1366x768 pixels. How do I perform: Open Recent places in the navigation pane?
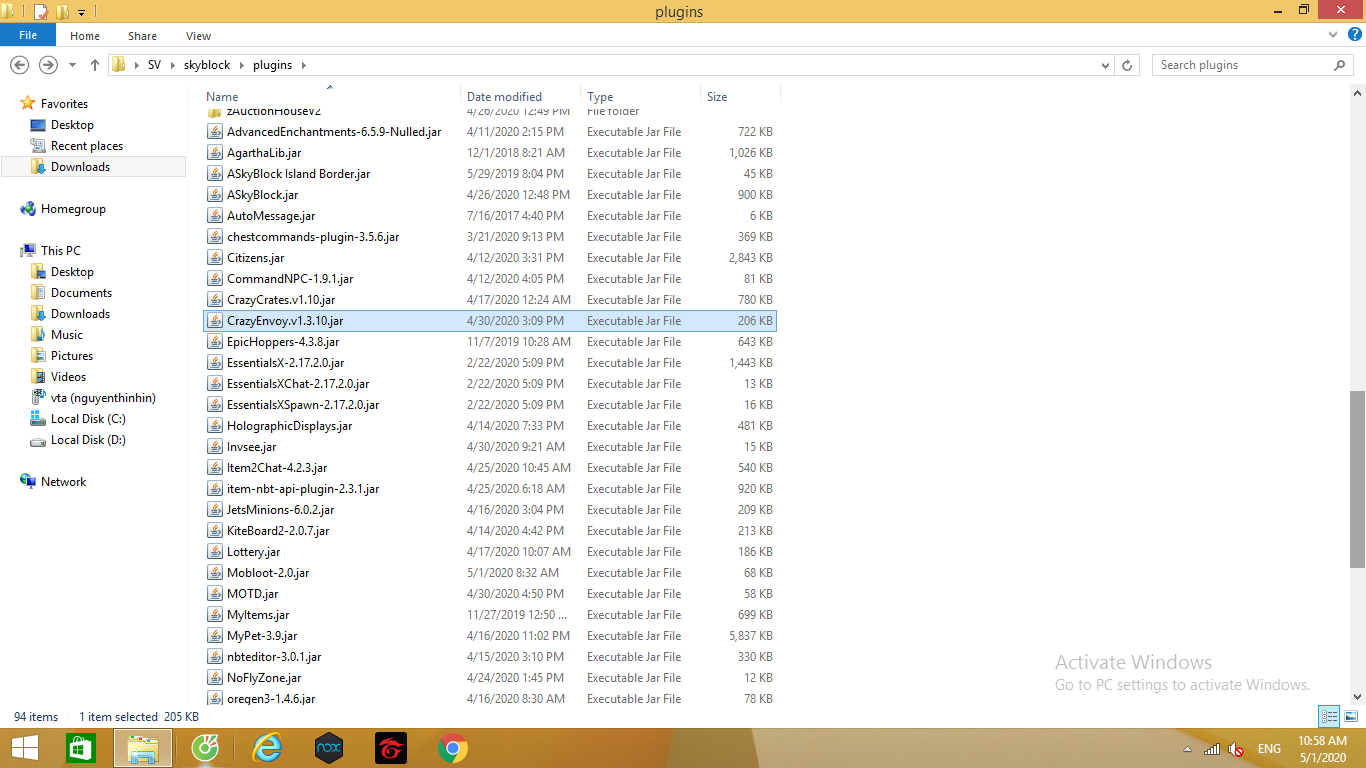pyautogui.click(x=86, y=146)
